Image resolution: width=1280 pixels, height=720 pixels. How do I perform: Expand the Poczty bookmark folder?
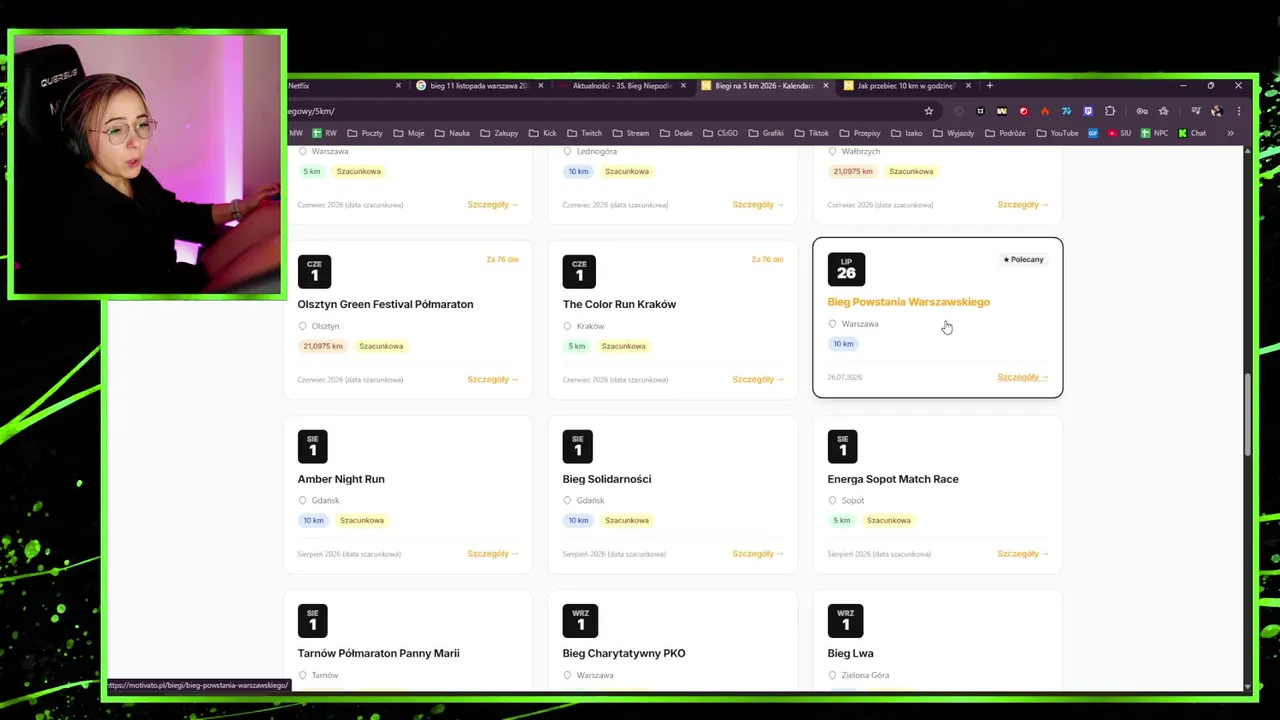(364, 133)
